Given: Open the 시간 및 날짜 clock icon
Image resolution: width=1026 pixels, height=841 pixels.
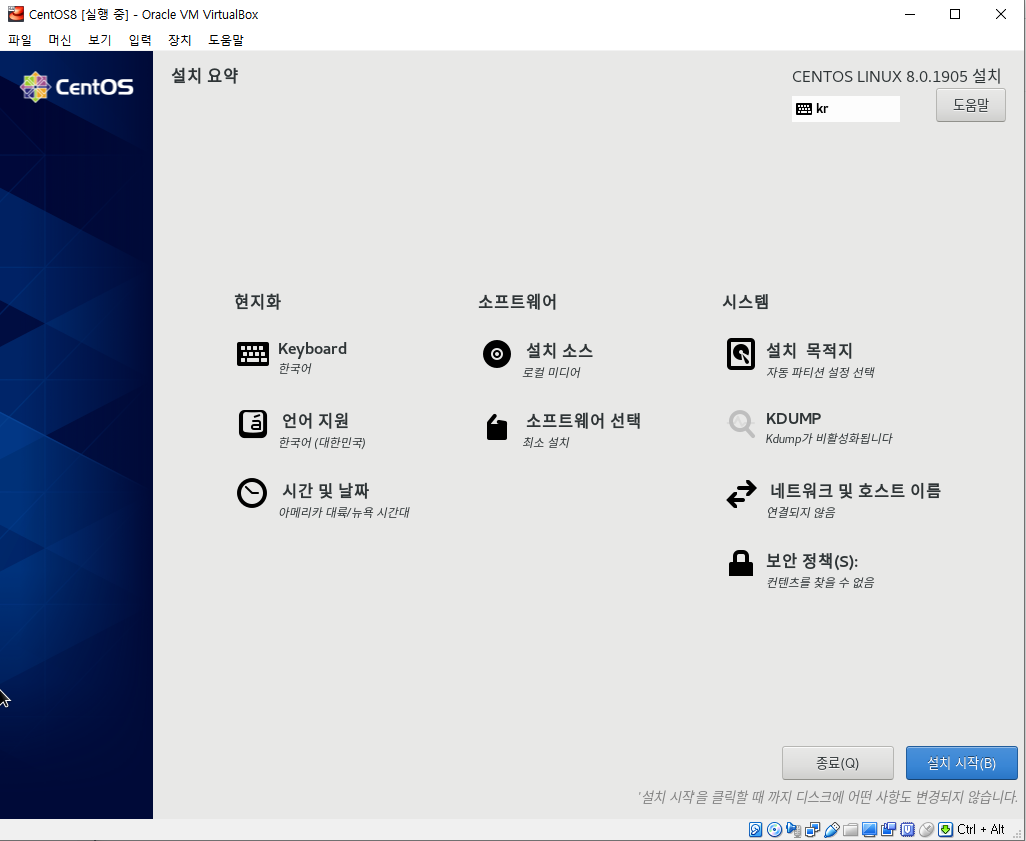Looking at the screenshot, I should pos(252,493).
